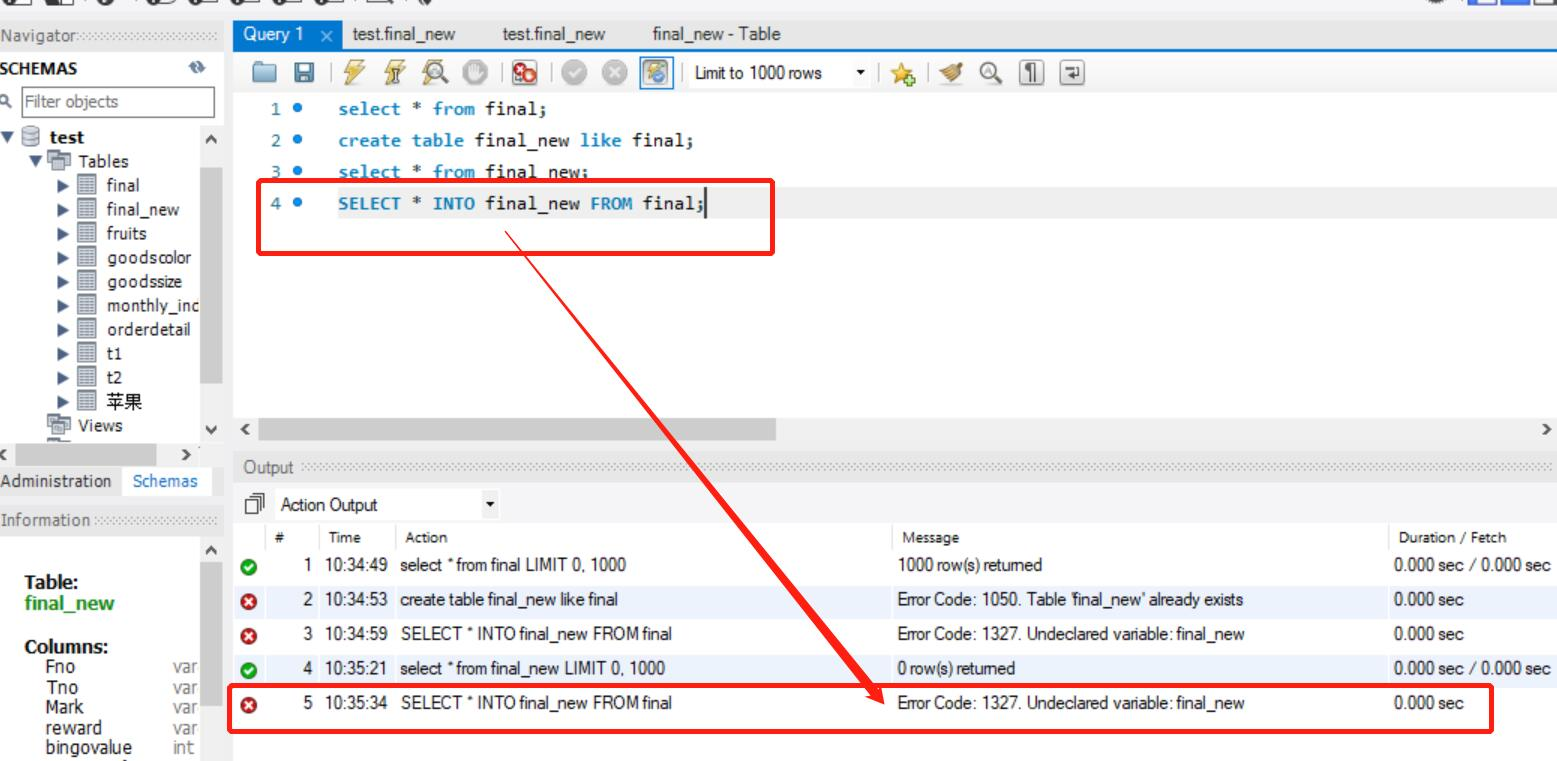Toggle word wrap icon

click(1071, 73)
